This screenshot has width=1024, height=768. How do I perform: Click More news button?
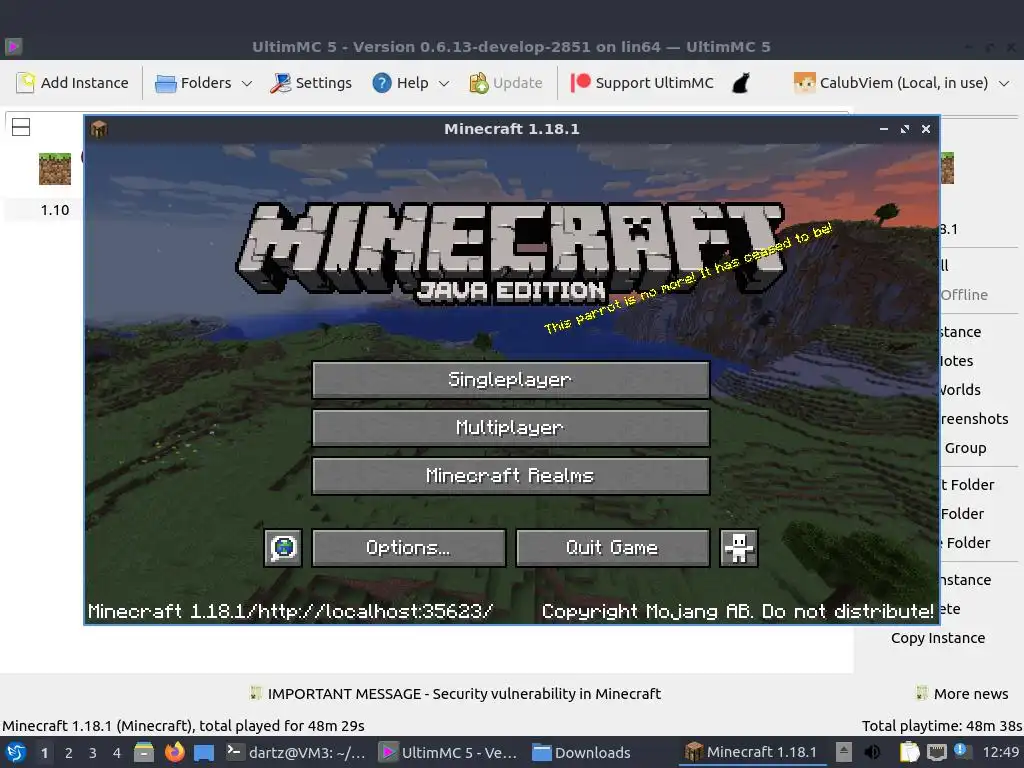point(963,694)
